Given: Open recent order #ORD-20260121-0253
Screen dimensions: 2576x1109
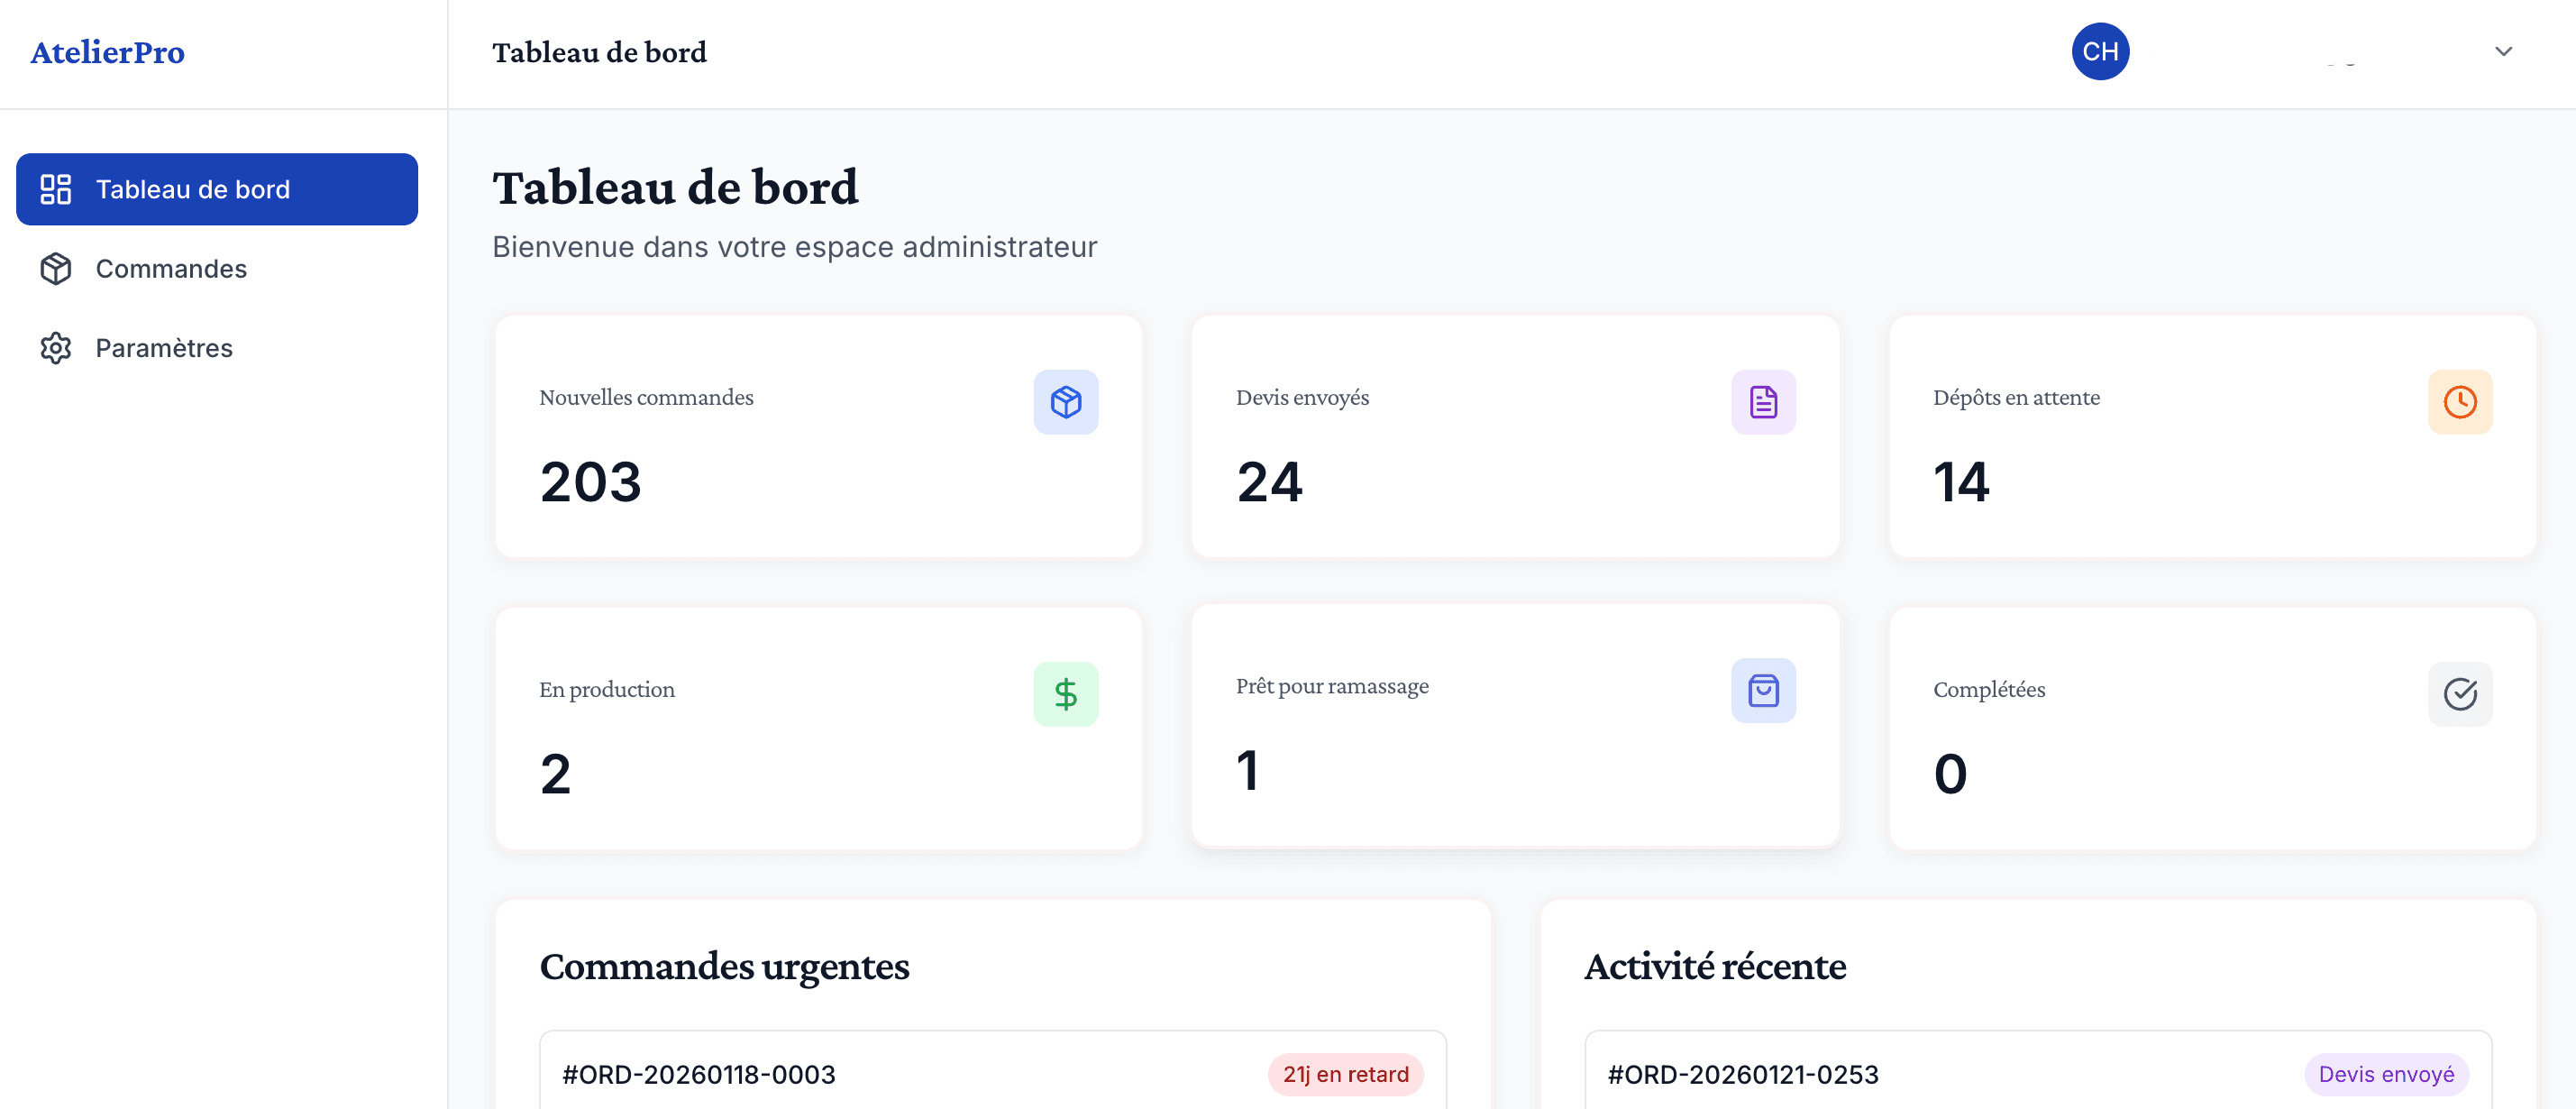Looking at the screenshot, I should (1742, 1074).
